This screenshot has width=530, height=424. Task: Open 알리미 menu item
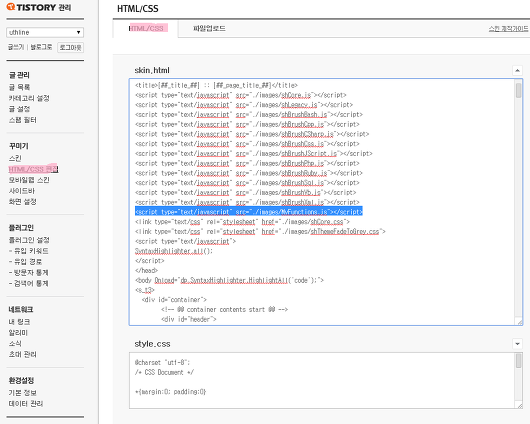pos(18,333)
